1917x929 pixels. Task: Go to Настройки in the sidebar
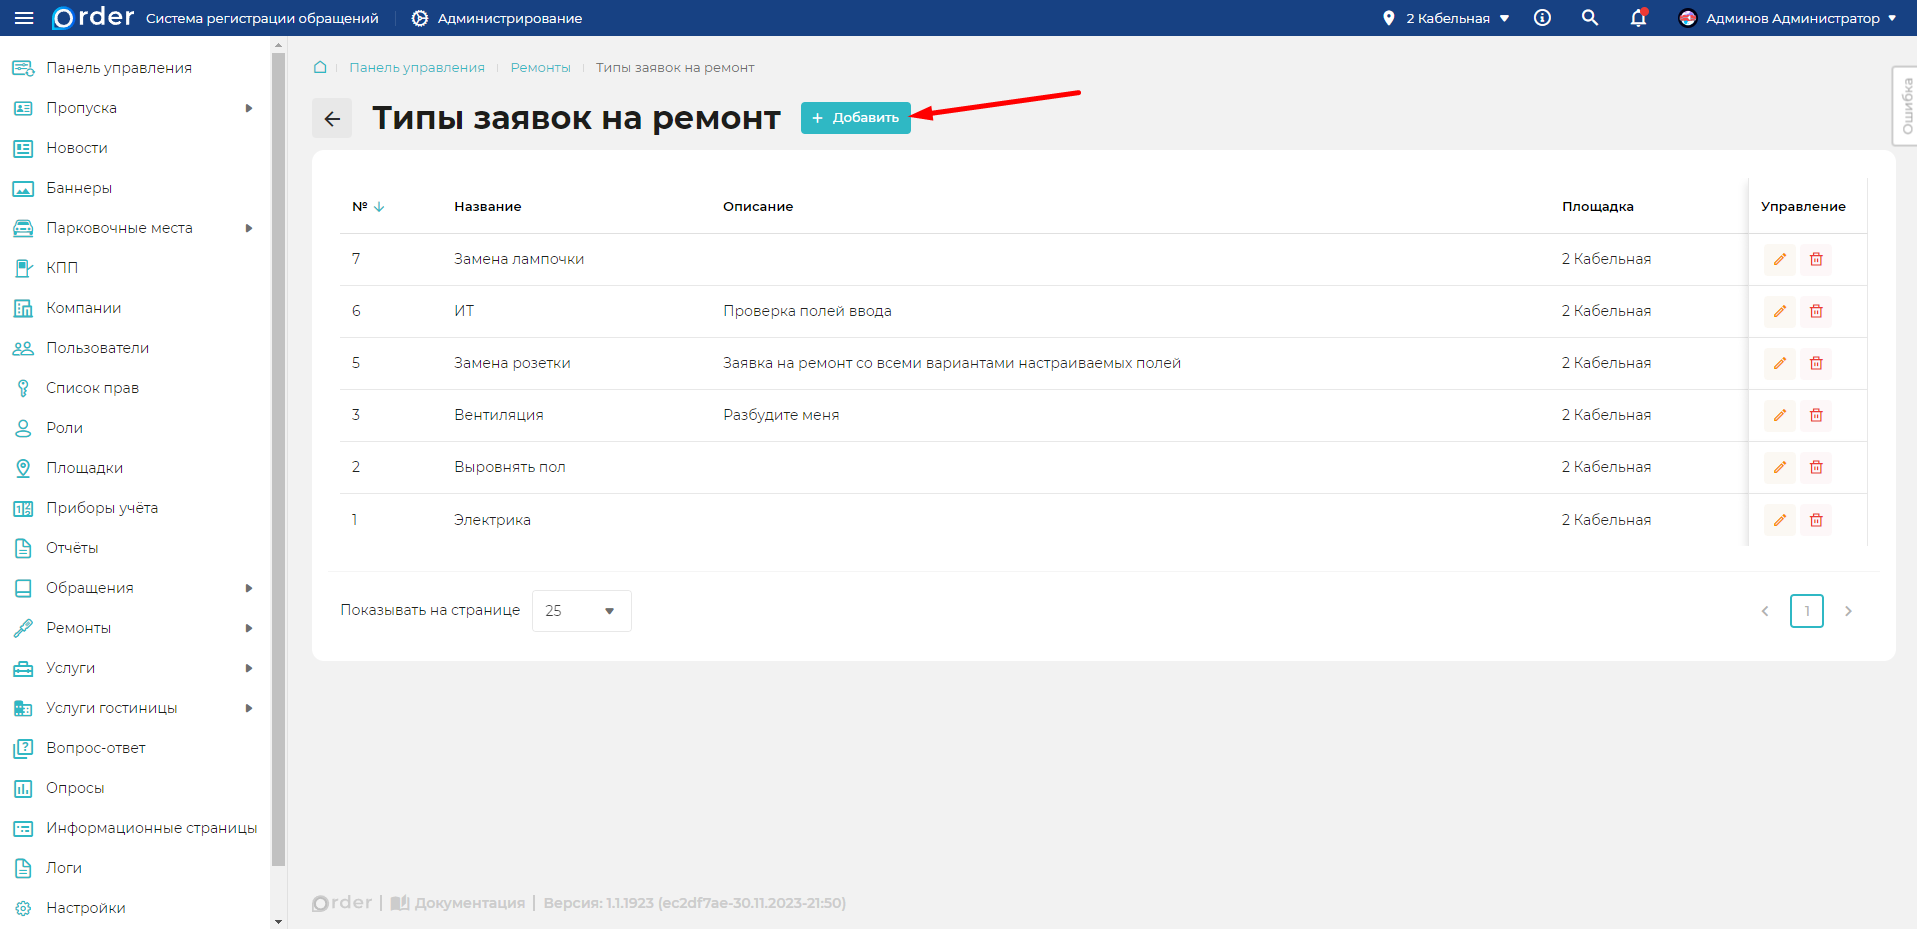click(x=85, y=908)
